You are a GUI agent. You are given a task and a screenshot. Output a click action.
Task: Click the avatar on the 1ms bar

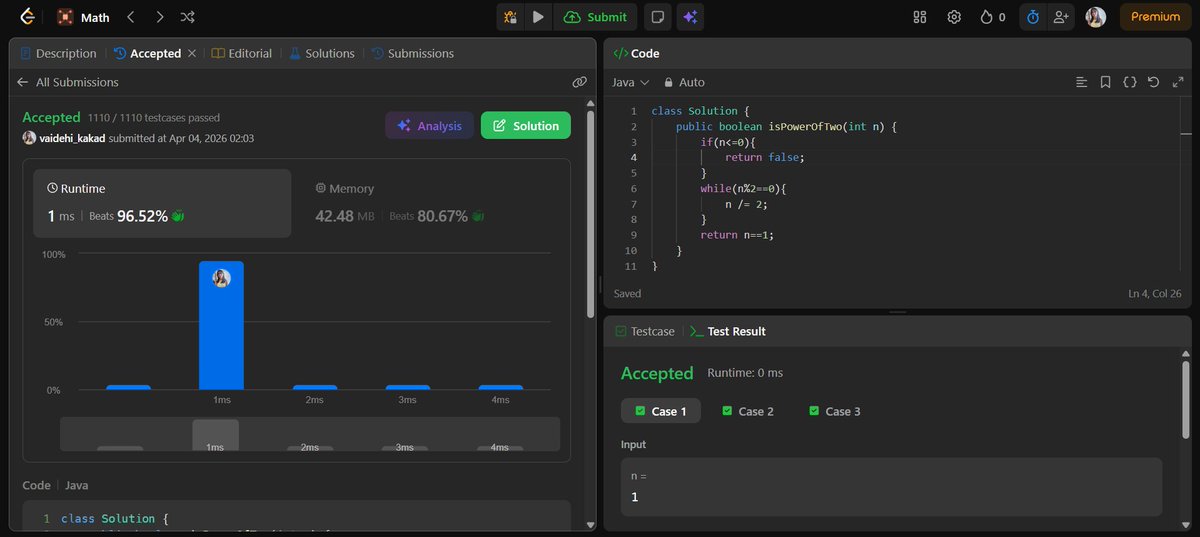coord(221,278)
